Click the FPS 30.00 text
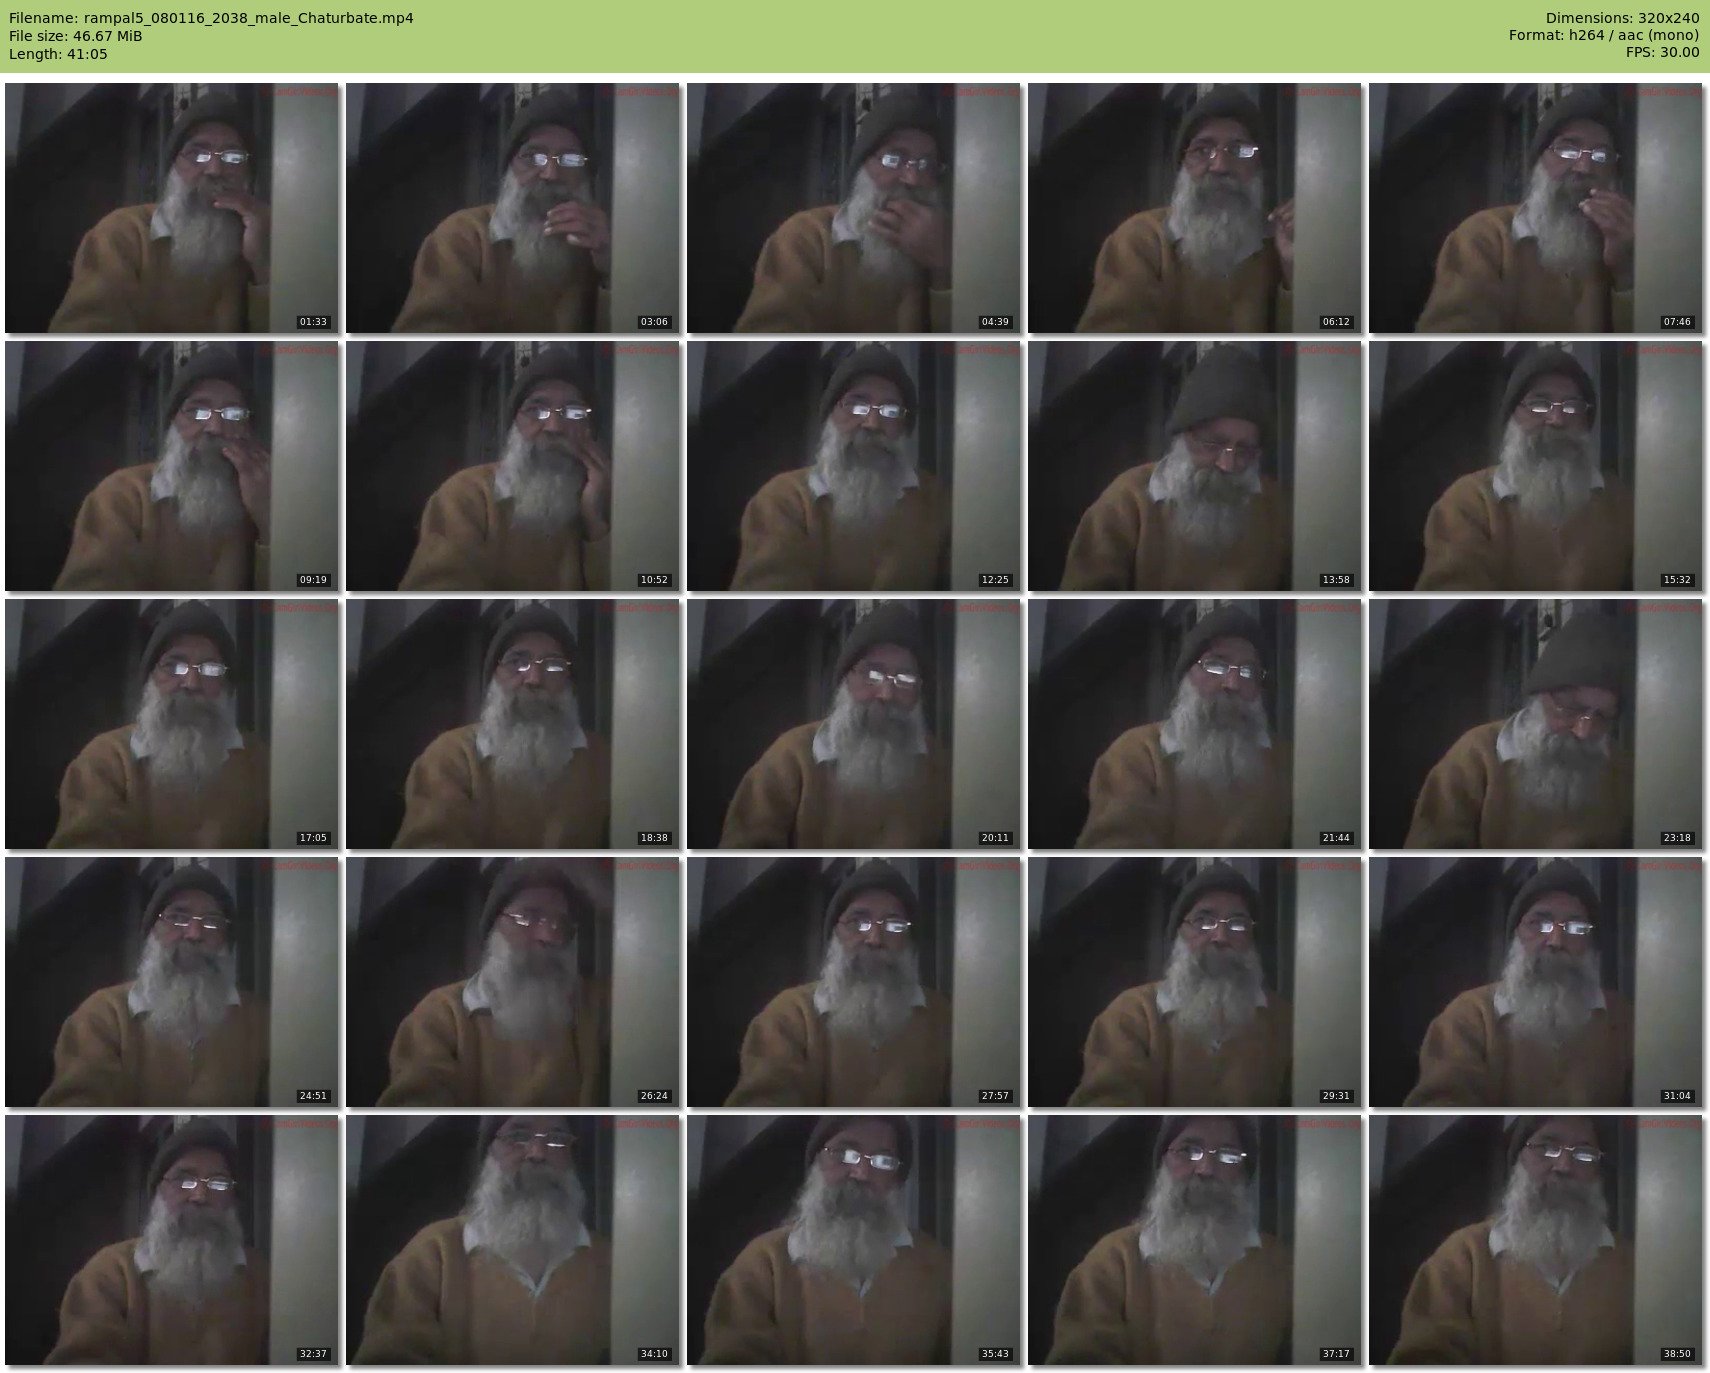This screenshot has width=1710, height=1373. (x=1662, y=54)
